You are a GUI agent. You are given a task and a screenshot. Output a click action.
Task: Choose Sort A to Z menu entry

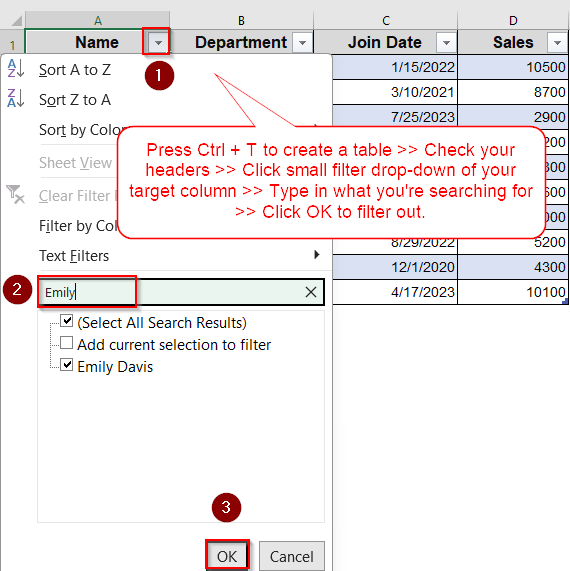click(75, 70)
